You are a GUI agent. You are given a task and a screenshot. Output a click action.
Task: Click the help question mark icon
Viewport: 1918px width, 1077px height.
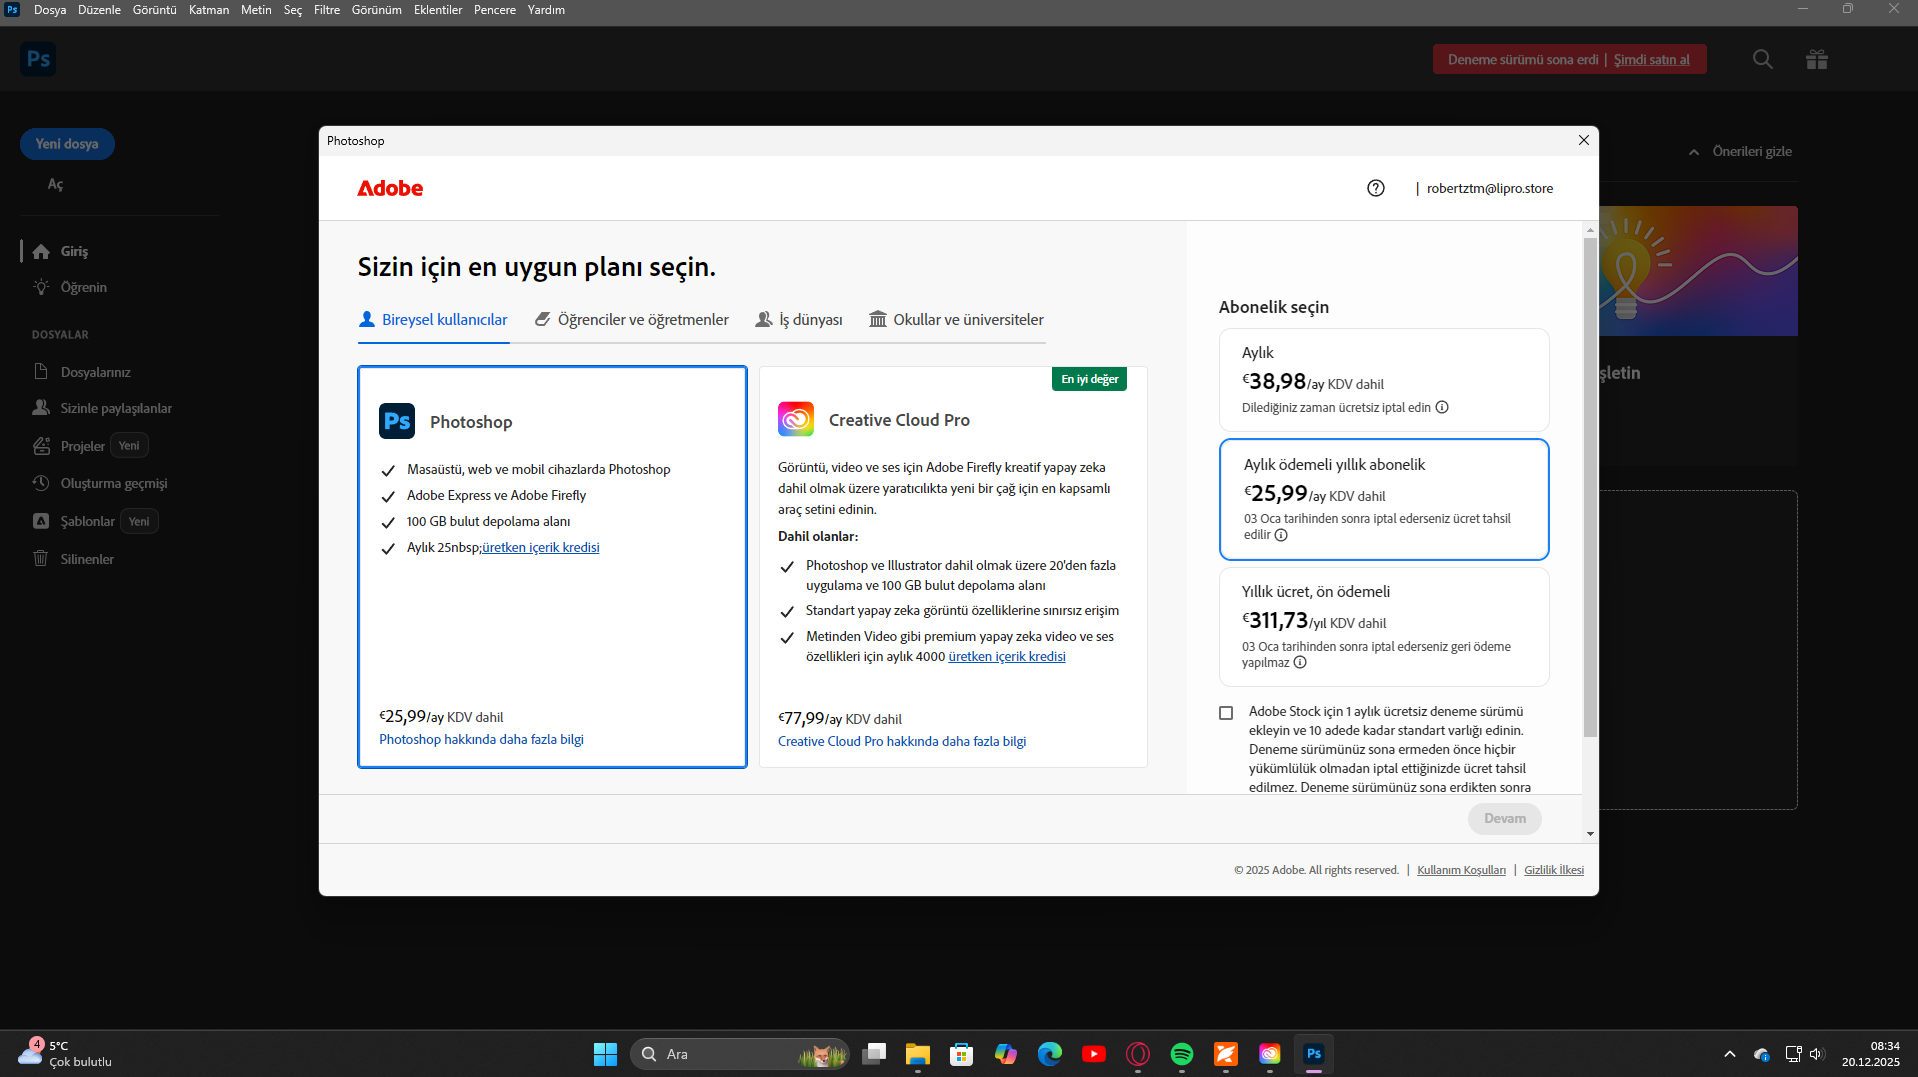coord(1376,188)
